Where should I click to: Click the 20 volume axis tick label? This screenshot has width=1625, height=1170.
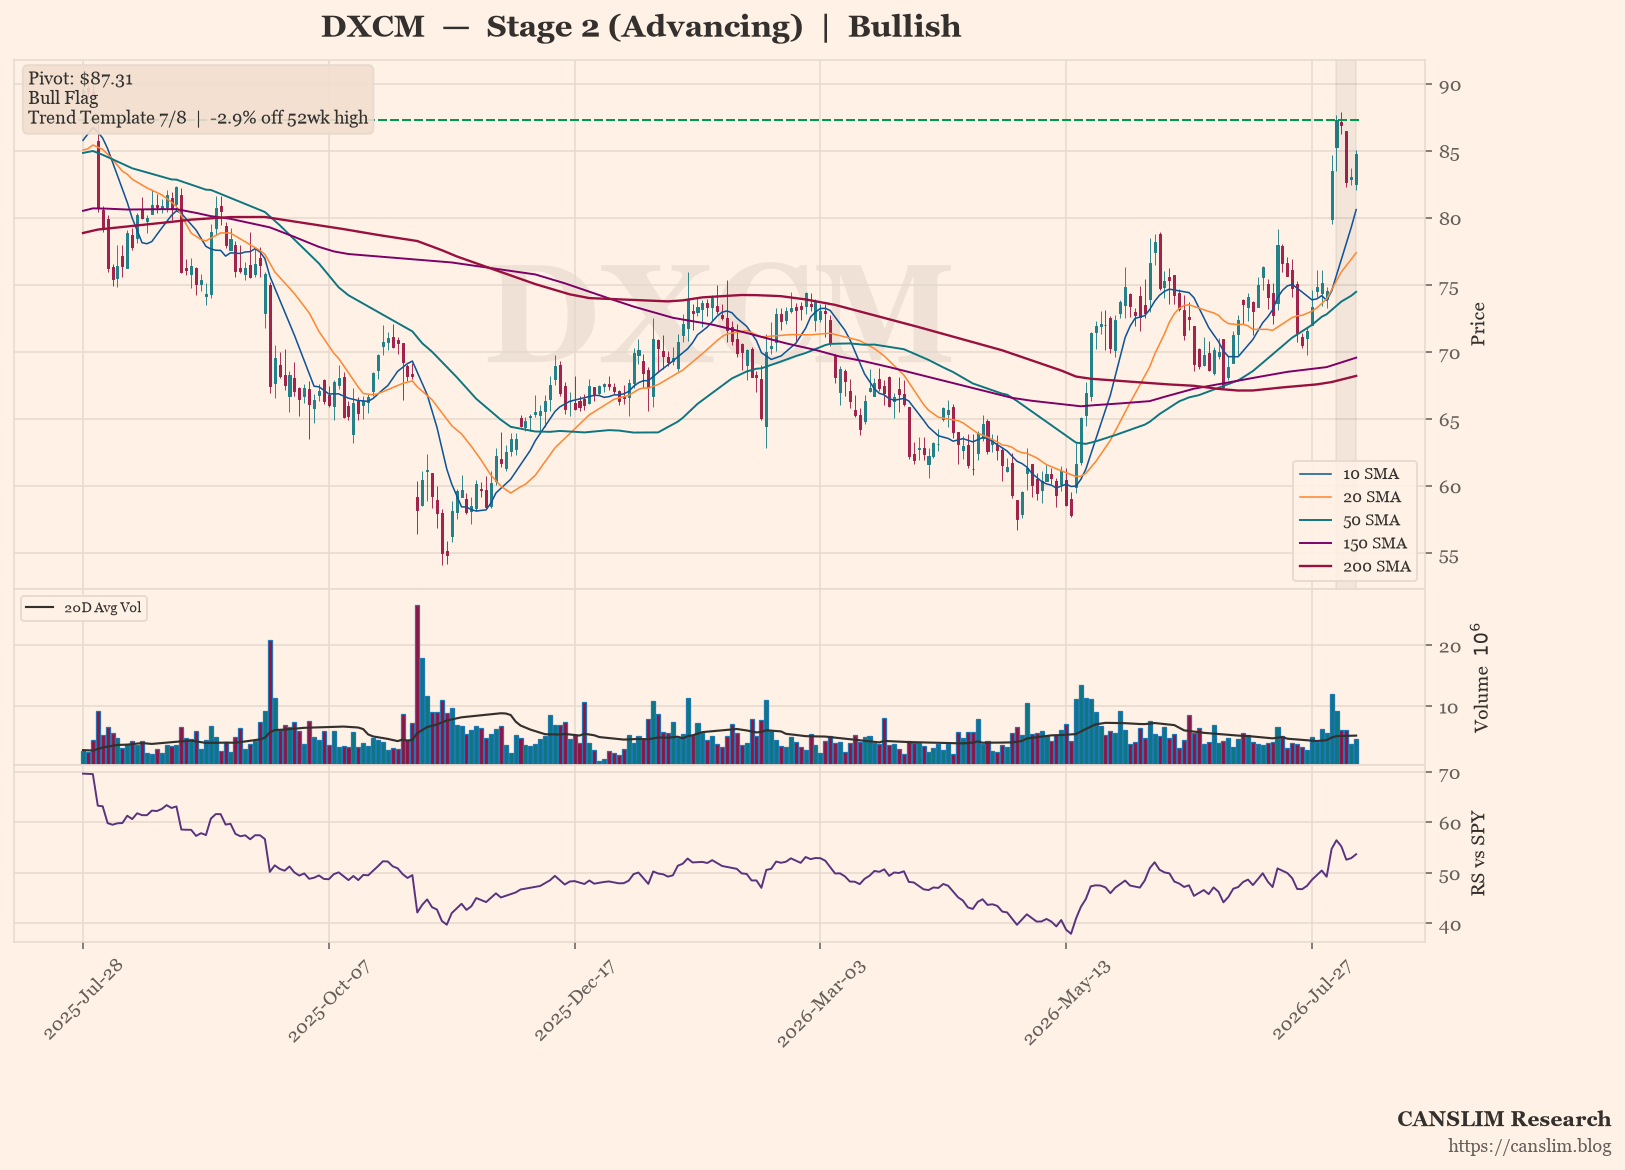(x=1449, y=647)
